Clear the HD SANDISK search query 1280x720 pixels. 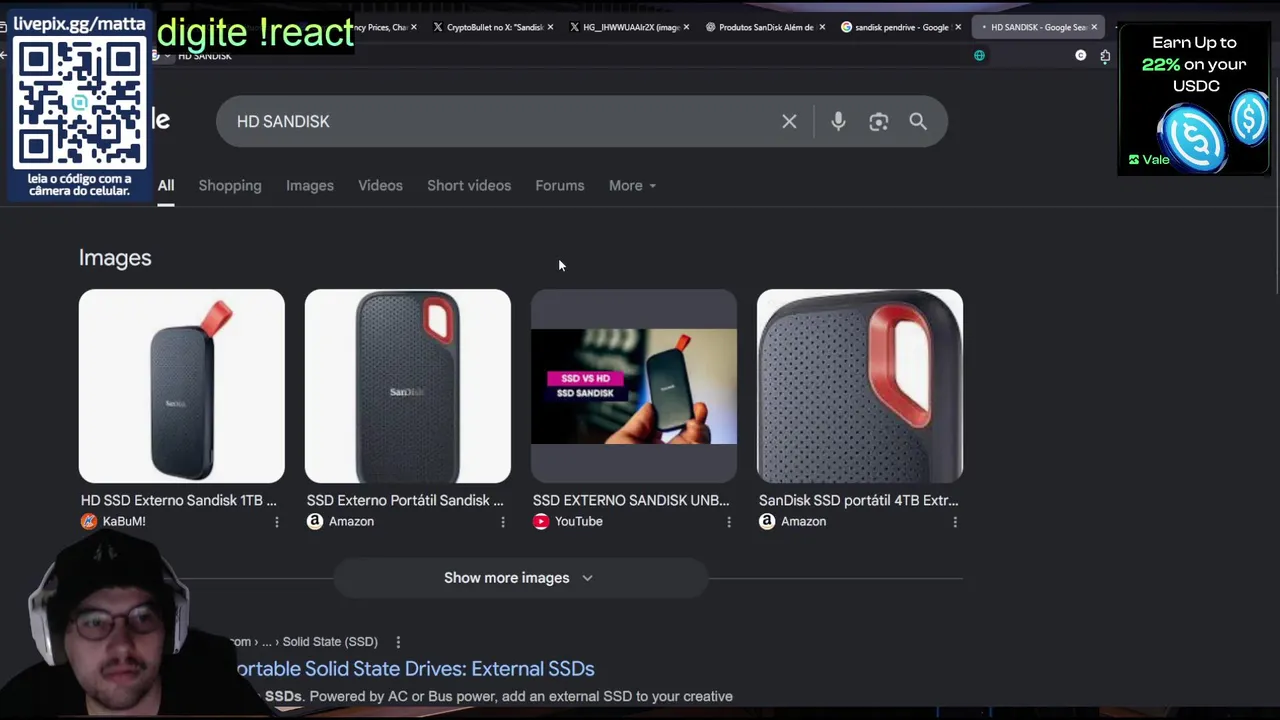pyautogui.click(x=789, y=121)
